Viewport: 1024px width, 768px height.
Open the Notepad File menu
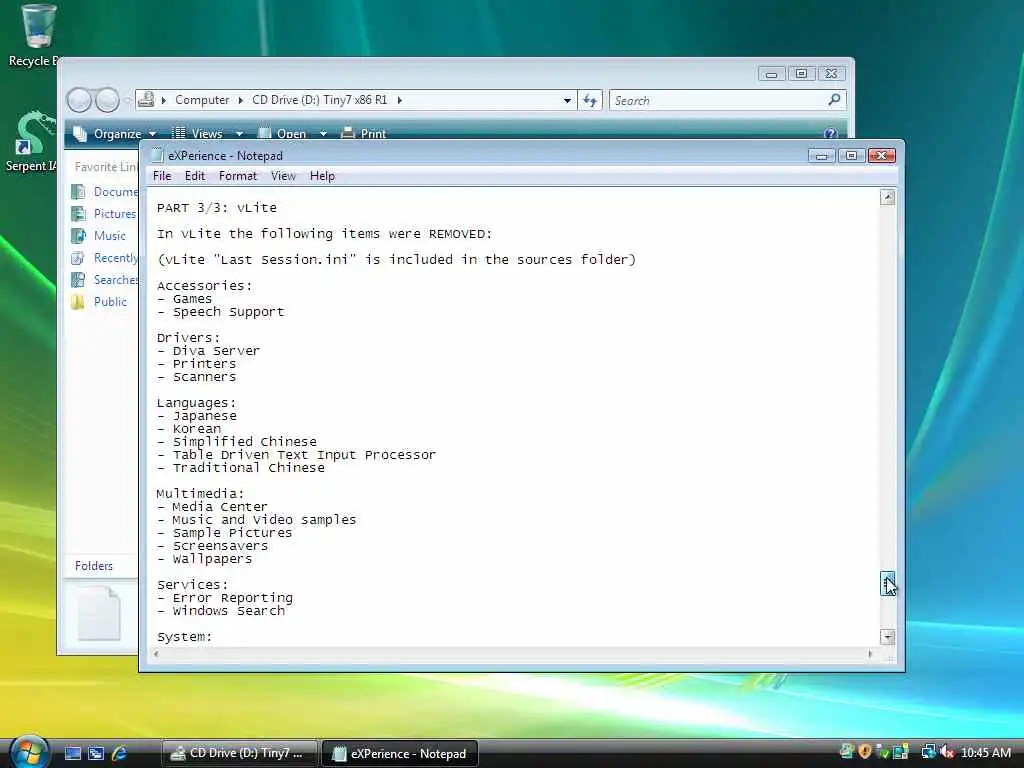click(x=162, y=176)
